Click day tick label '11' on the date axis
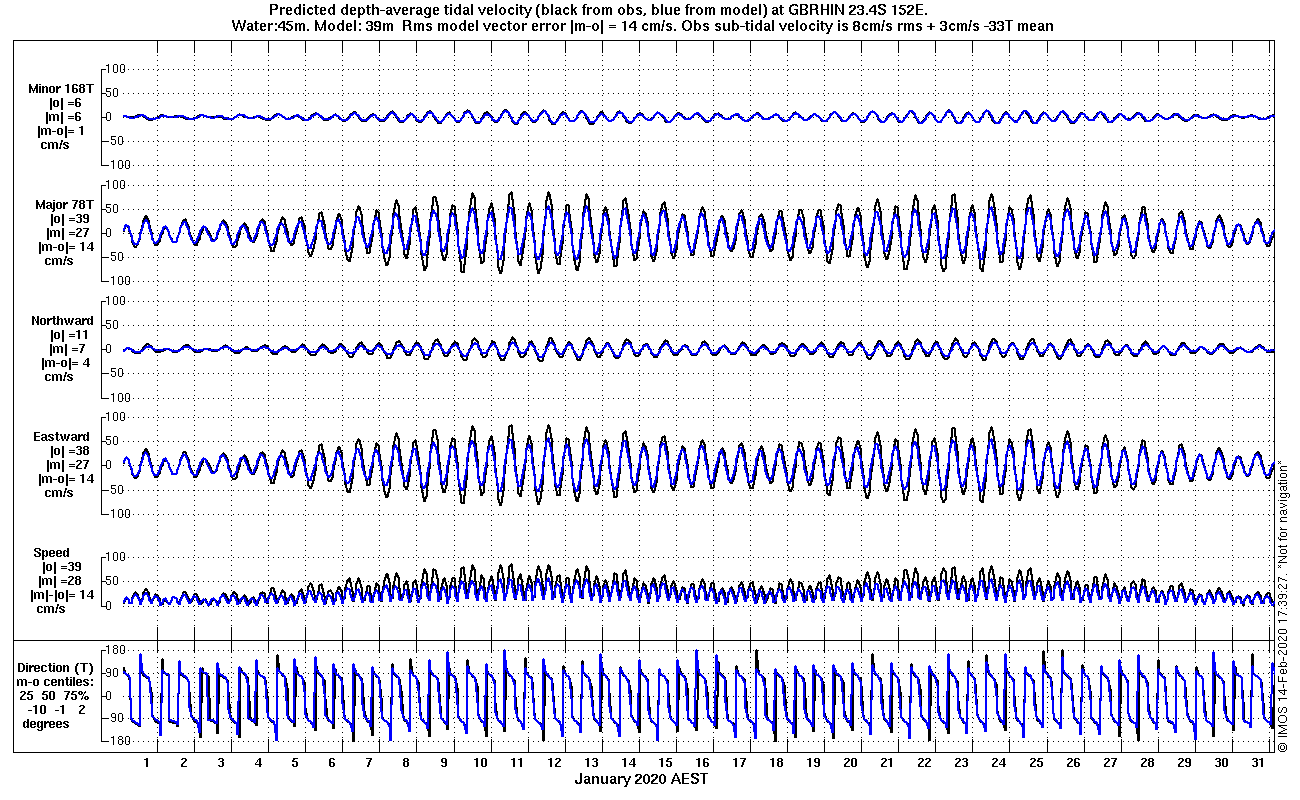The image size is (1300, 800). (516, 762)
